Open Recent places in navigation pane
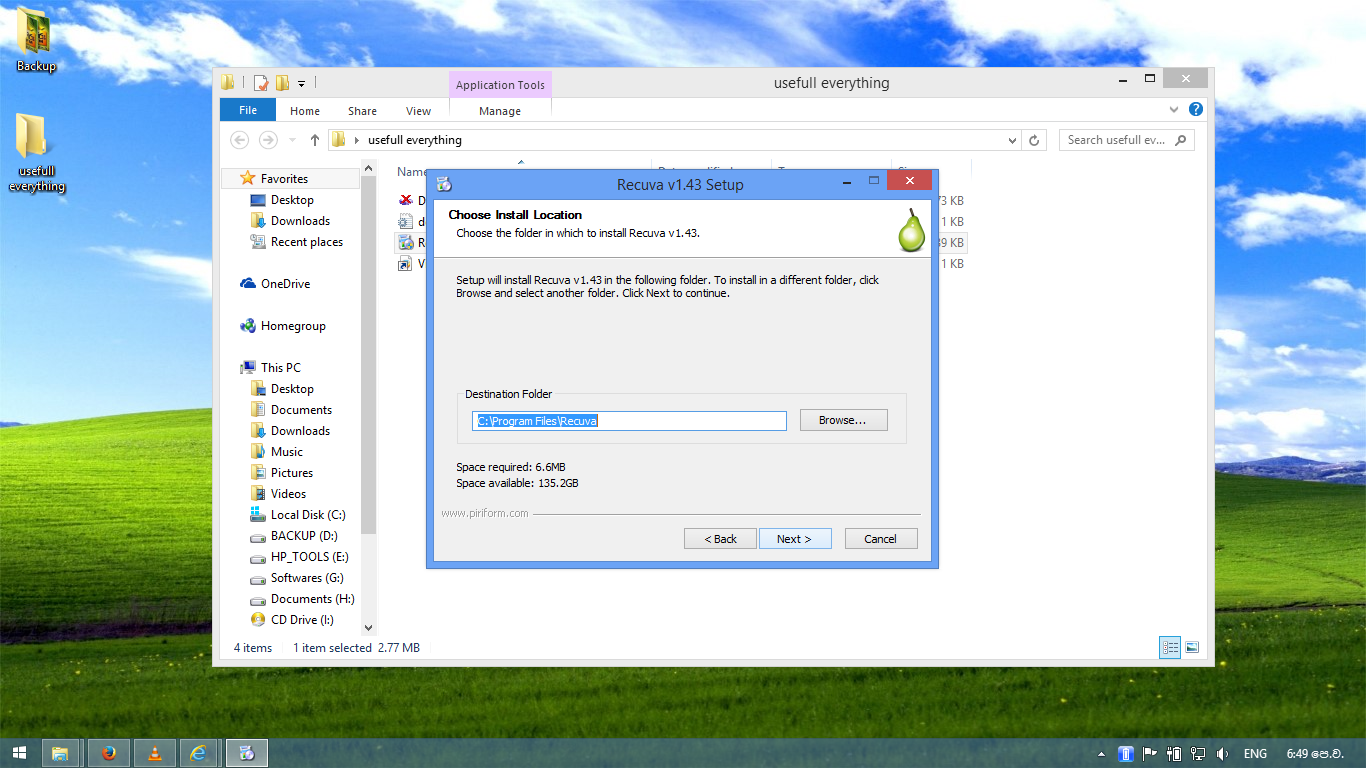The image size is (1366, 768). (306, 242)
